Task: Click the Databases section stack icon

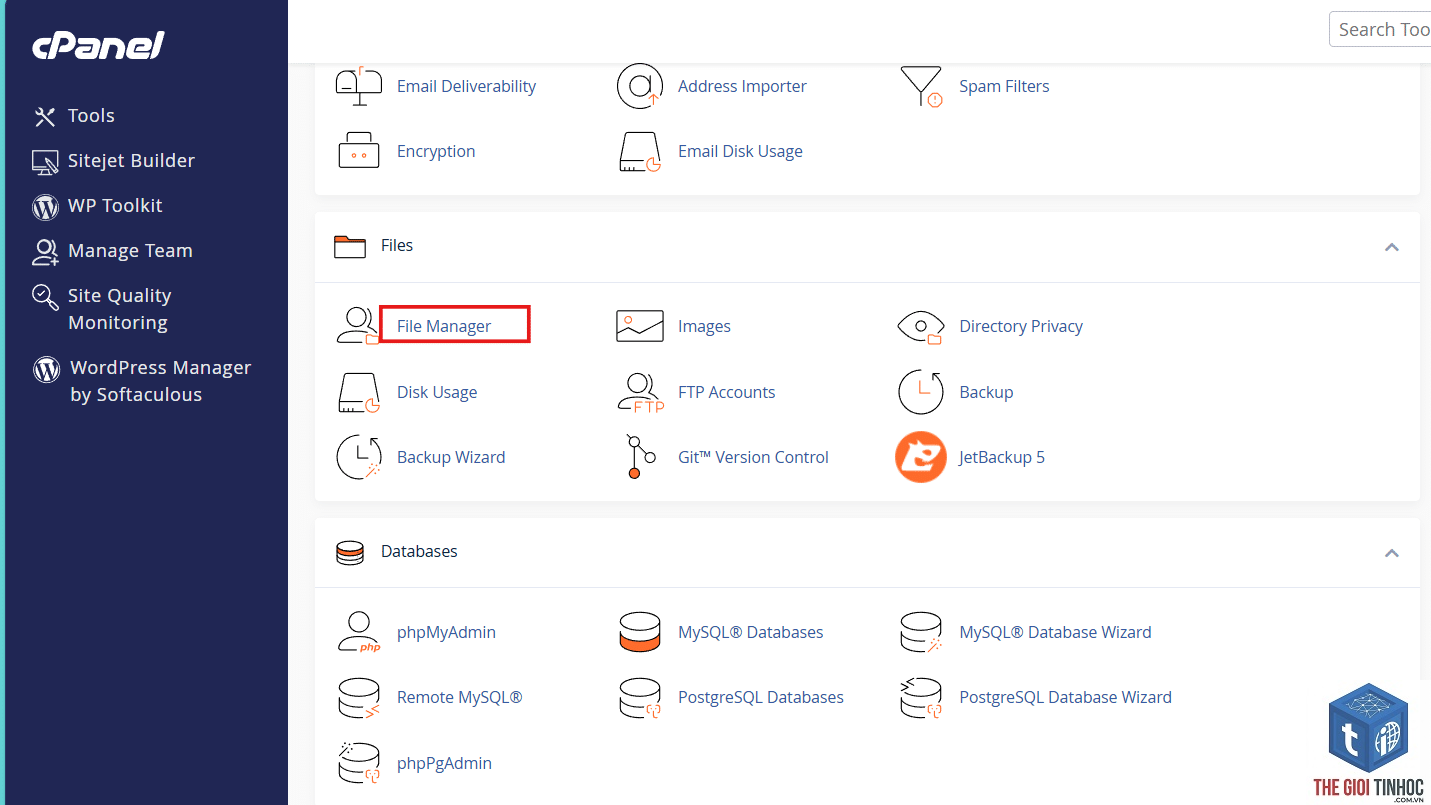Action: click(x=350, y=552)
